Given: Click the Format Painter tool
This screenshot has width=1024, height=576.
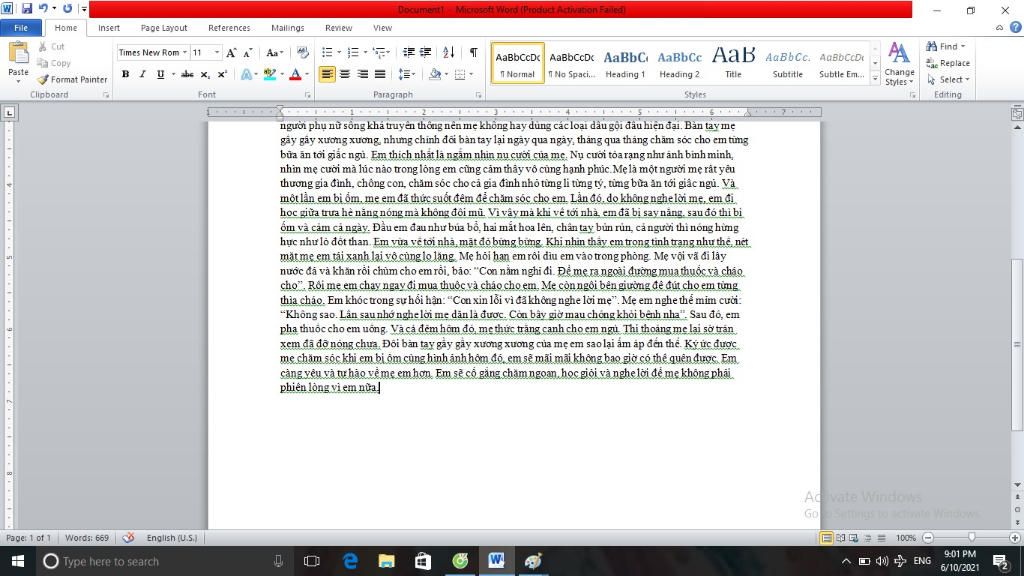Looking at the screenshot, I should coord(72,79).
